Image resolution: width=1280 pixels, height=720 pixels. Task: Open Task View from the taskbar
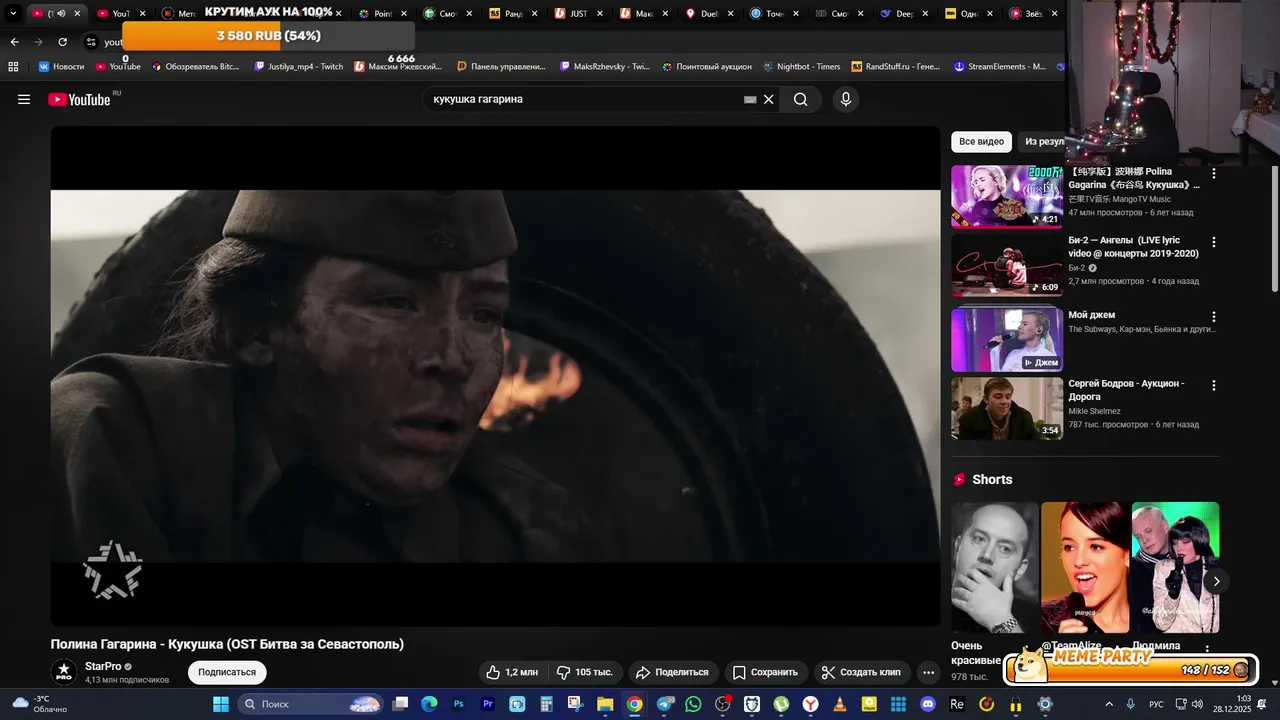(401, 704)
